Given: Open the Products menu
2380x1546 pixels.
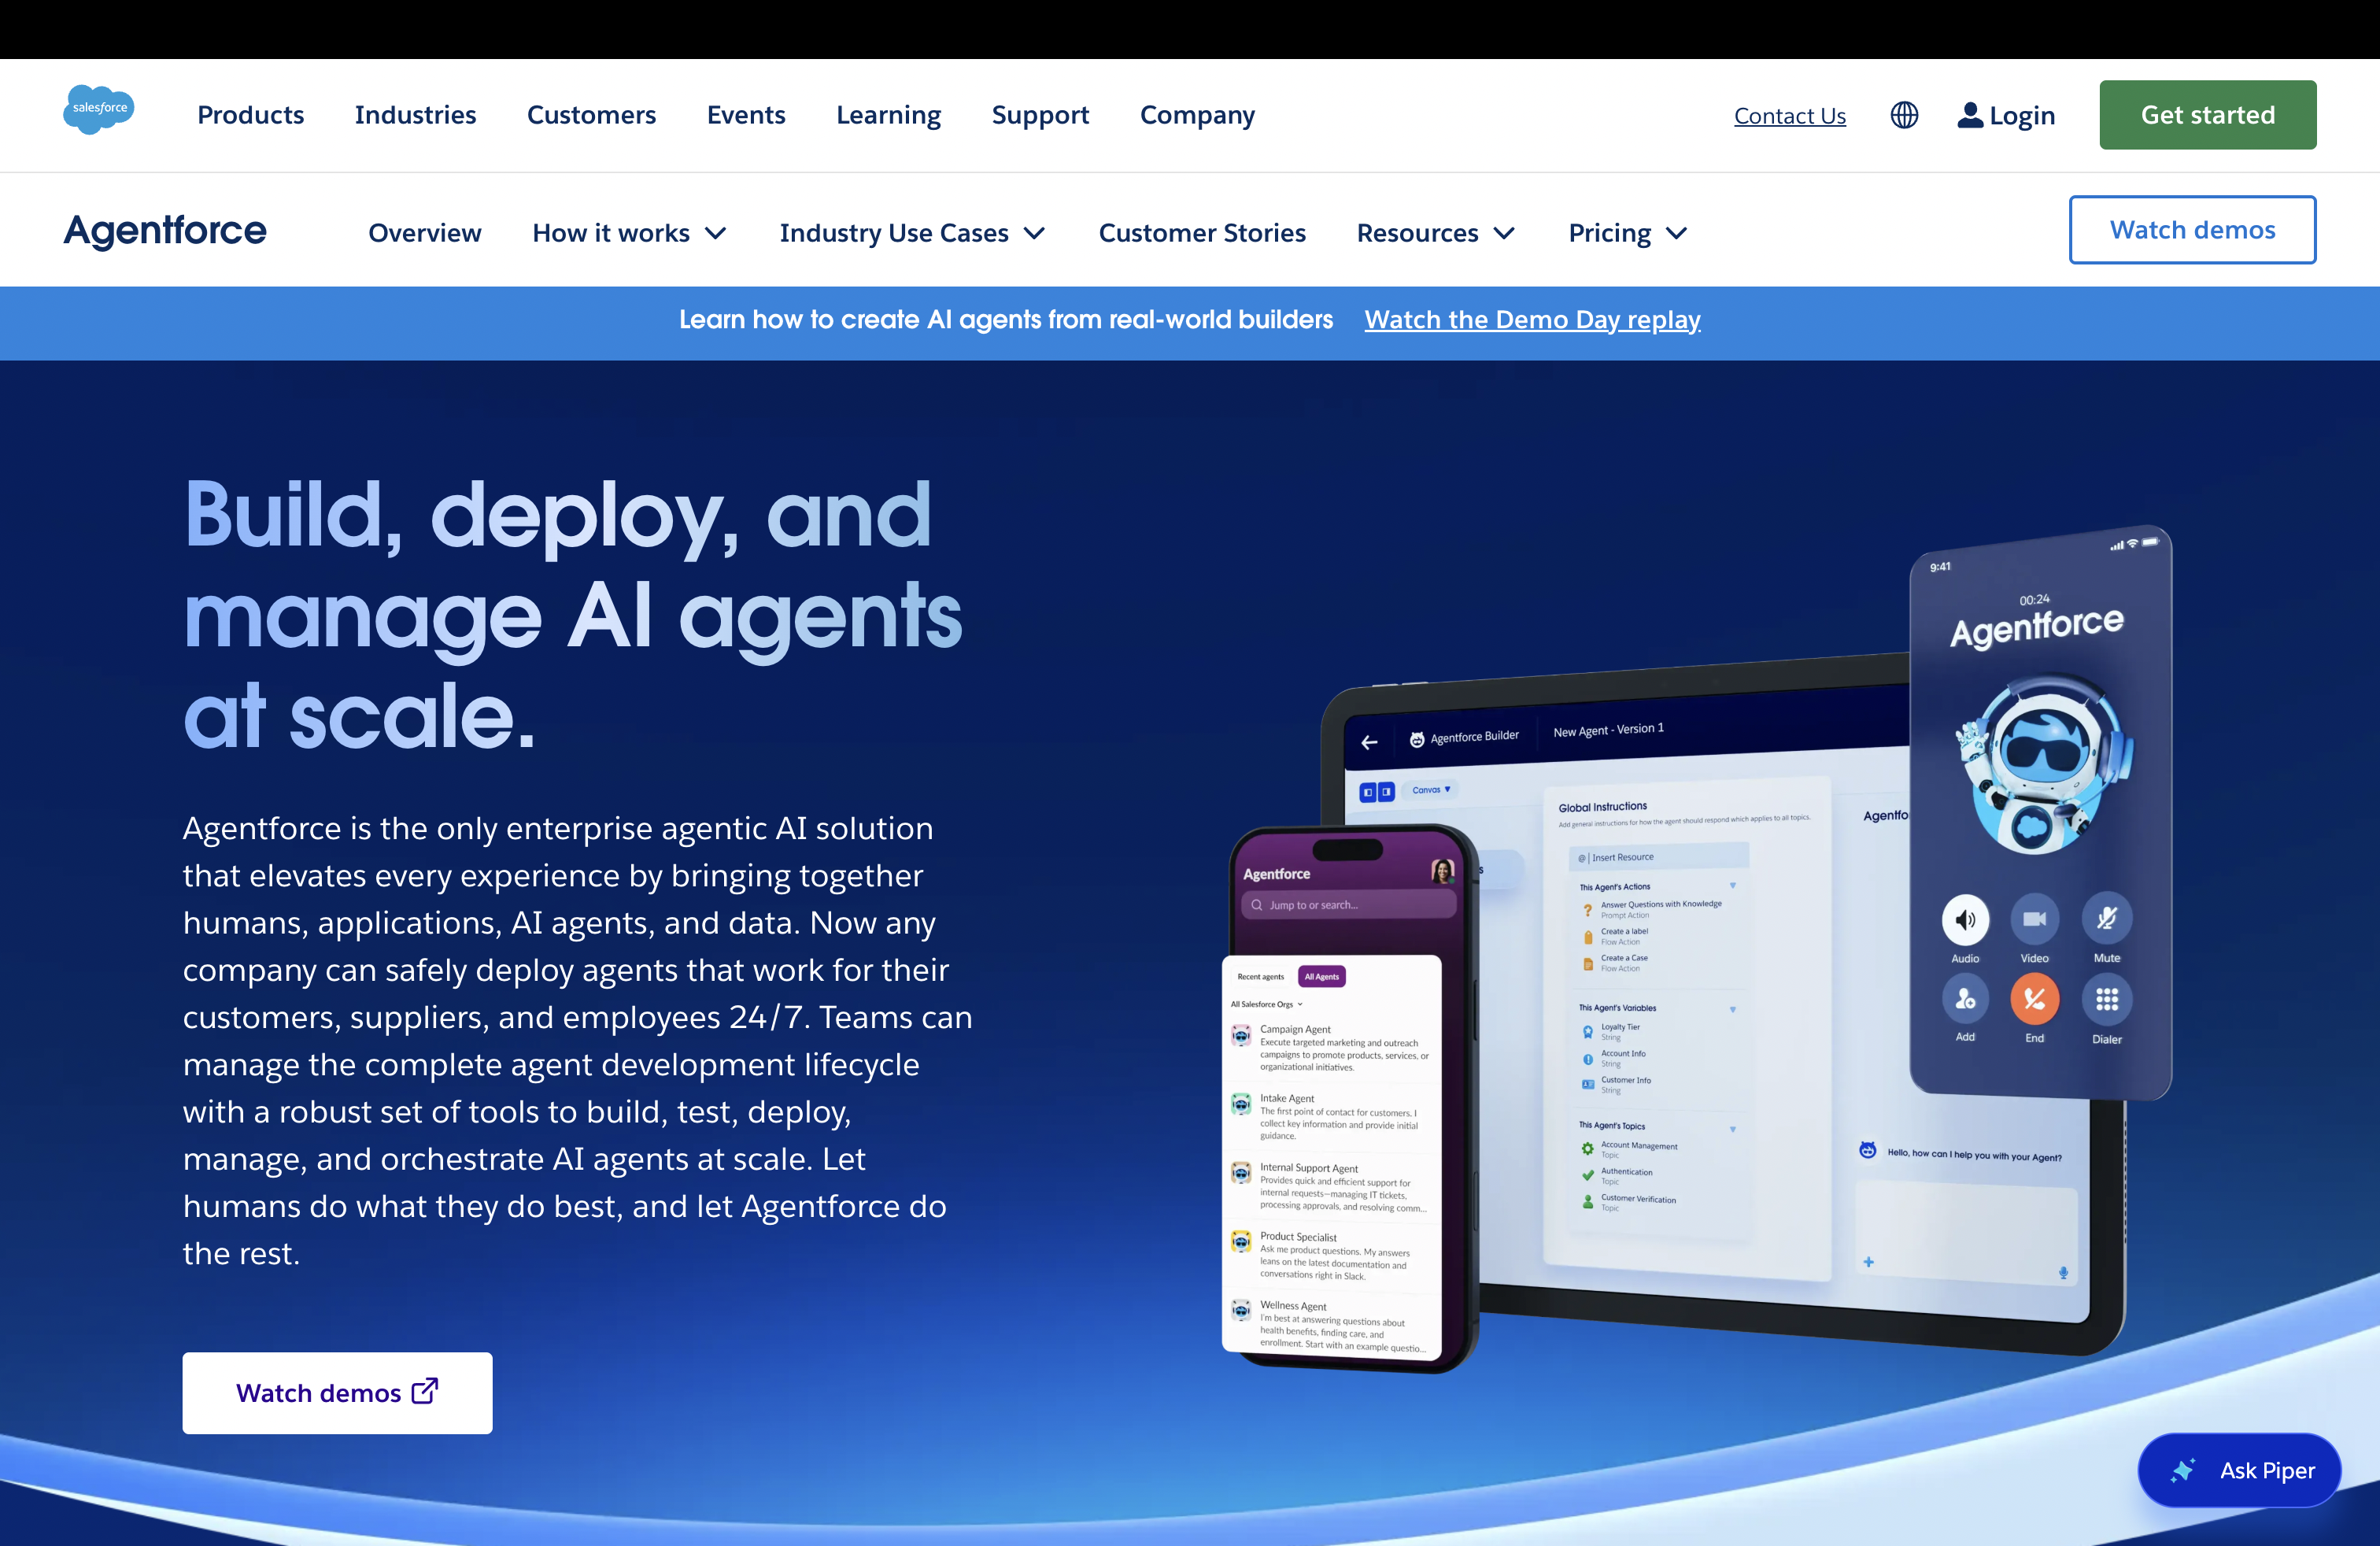Looking at the screenshot, I should pyautogui.click(x=250, y=115).
